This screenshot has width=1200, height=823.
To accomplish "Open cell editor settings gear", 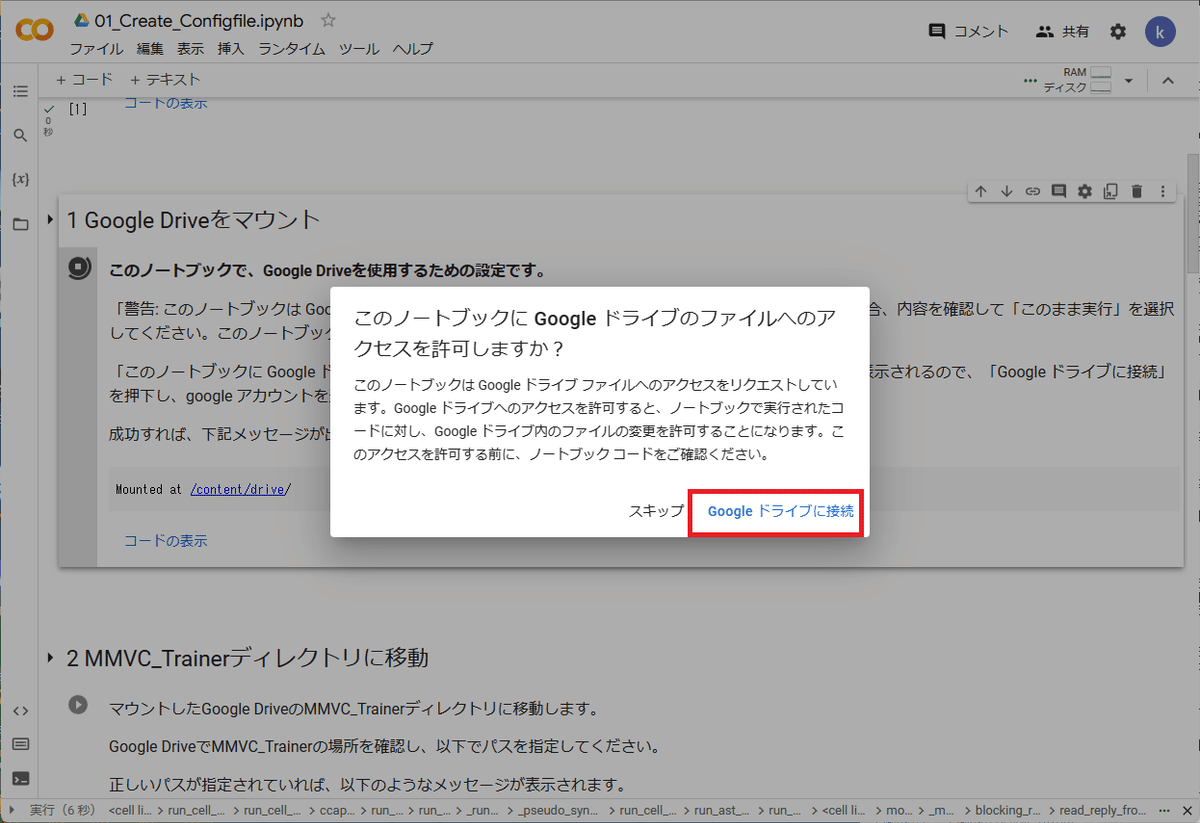I will [x=1085, y=191].
